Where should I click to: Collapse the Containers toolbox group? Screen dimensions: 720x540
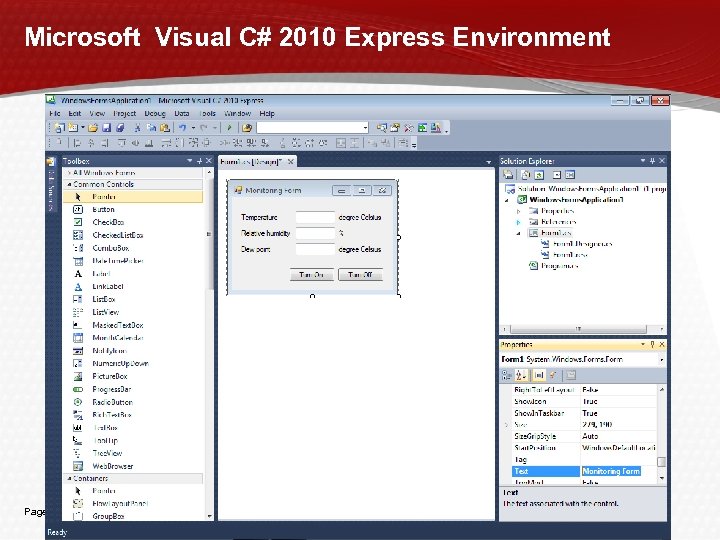point(69,478)
